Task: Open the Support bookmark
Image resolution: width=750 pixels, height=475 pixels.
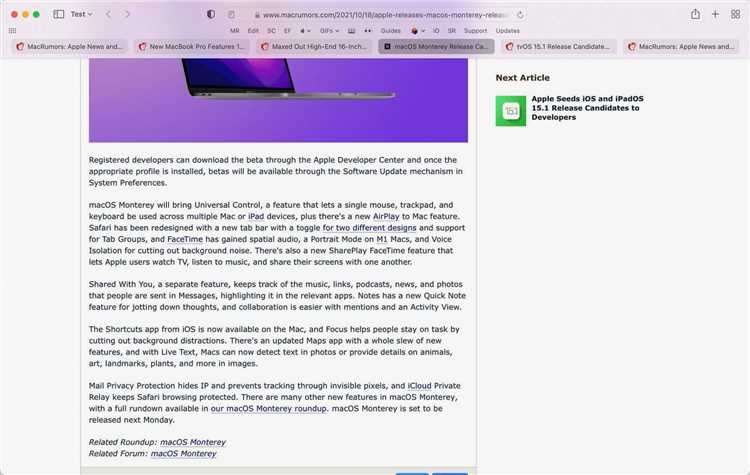Action: (x=475, y=31)
